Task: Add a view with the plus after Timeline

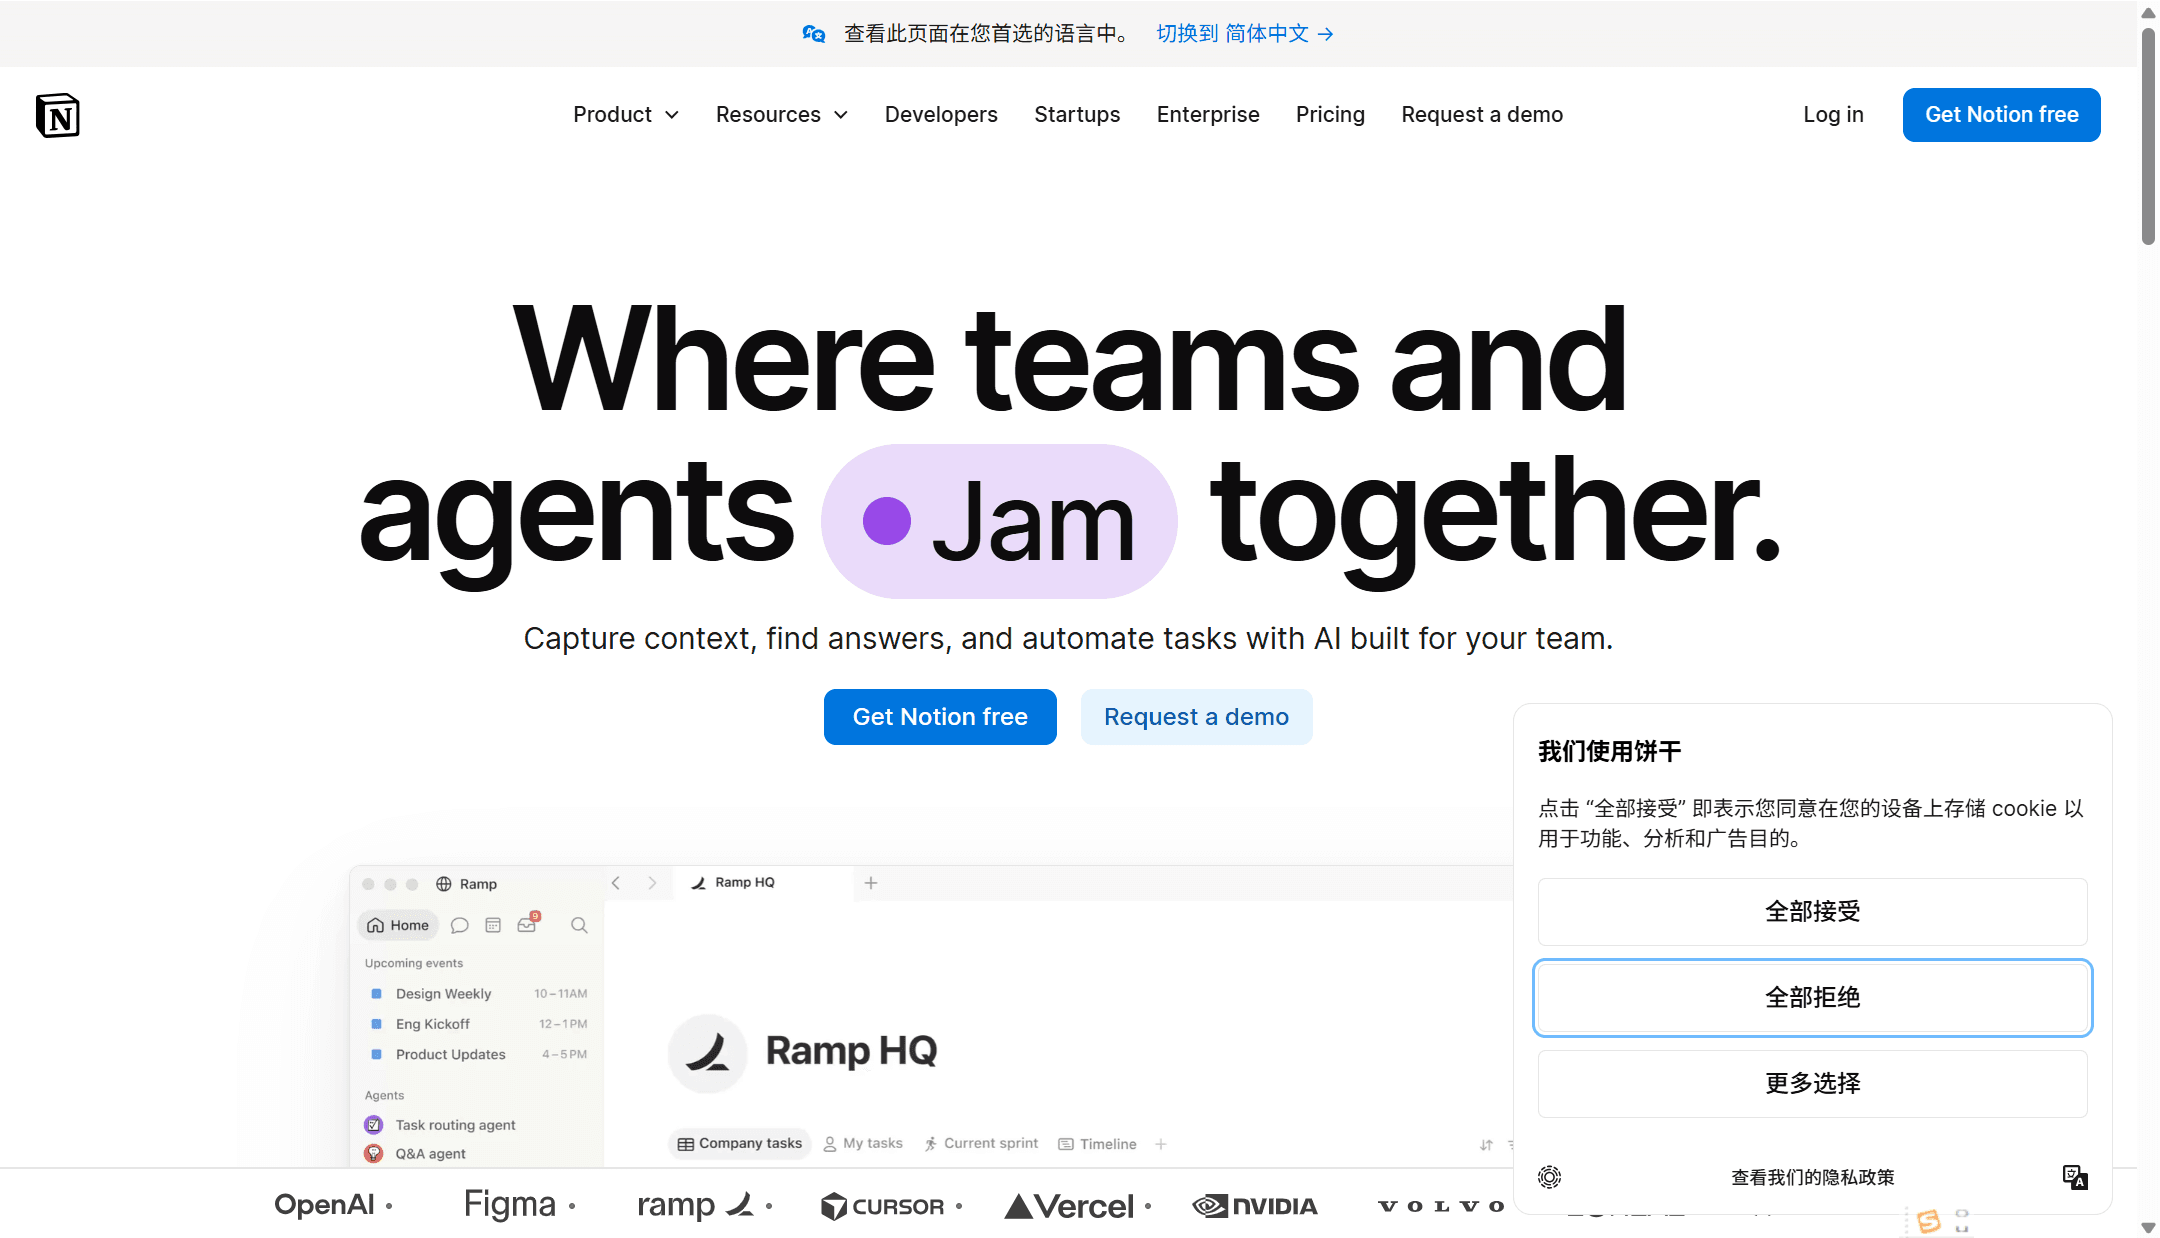Action: click(1161, 1144)
